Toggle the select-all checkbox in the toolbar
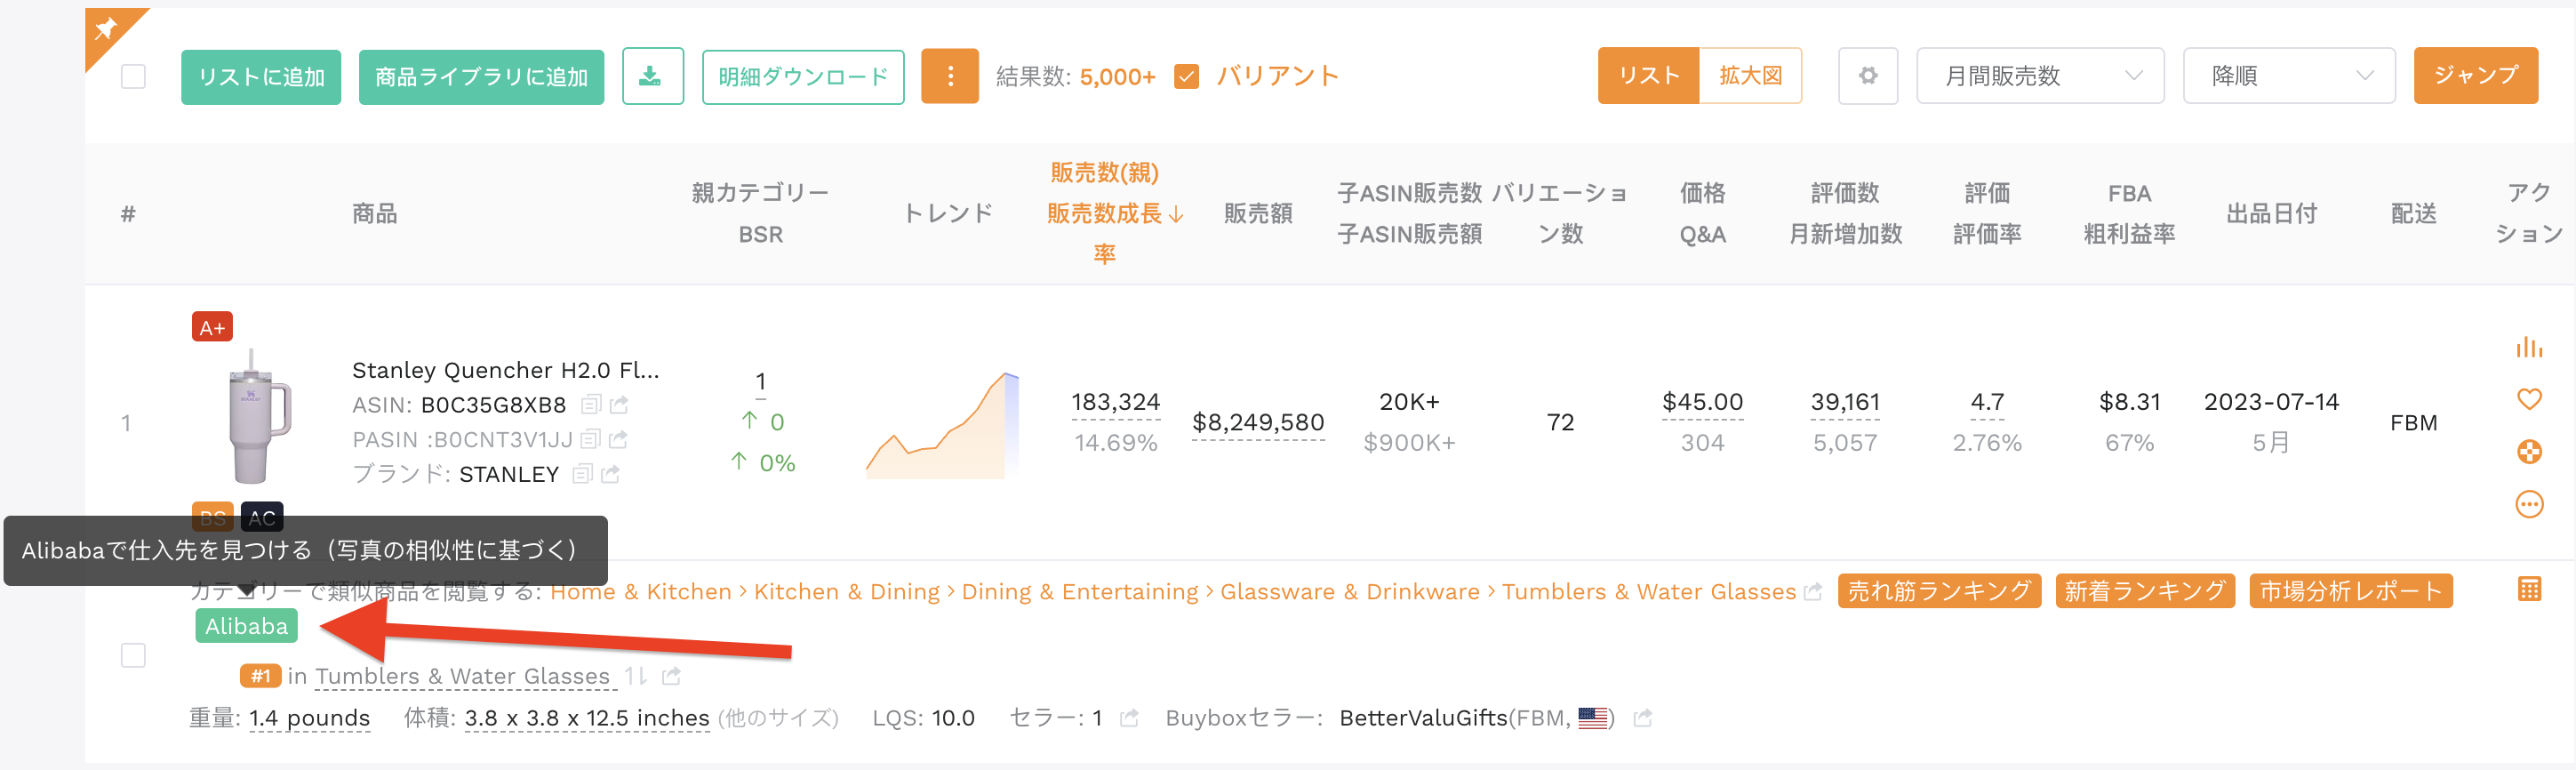The width and height of the screenshot is (2576, 770). click(133, 77)
